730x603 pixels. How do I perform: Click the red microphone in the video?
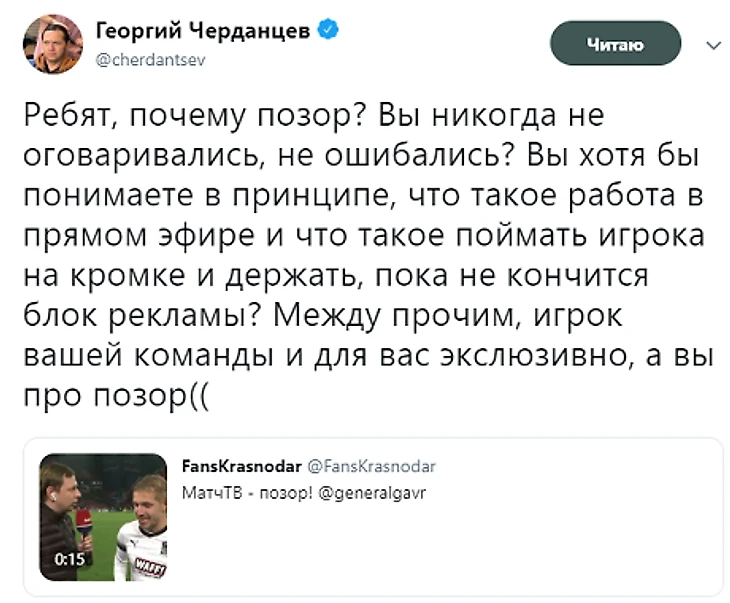coord(90,495)
